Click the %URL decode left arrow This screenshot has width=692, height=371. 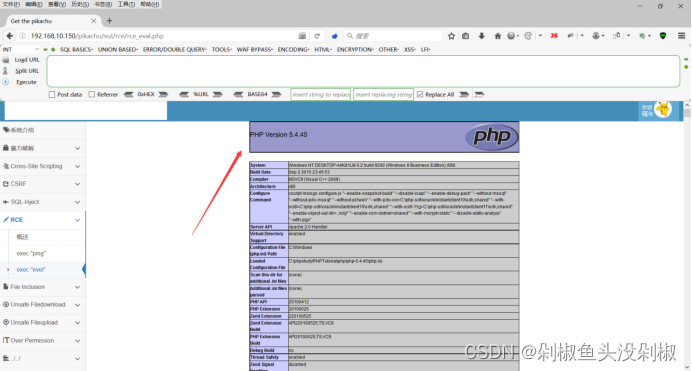(x=184, y=94)
